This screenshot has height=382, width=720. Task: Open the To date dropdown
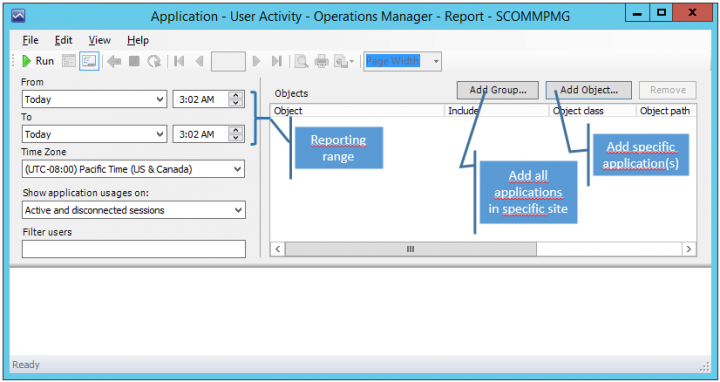(94, 134)
